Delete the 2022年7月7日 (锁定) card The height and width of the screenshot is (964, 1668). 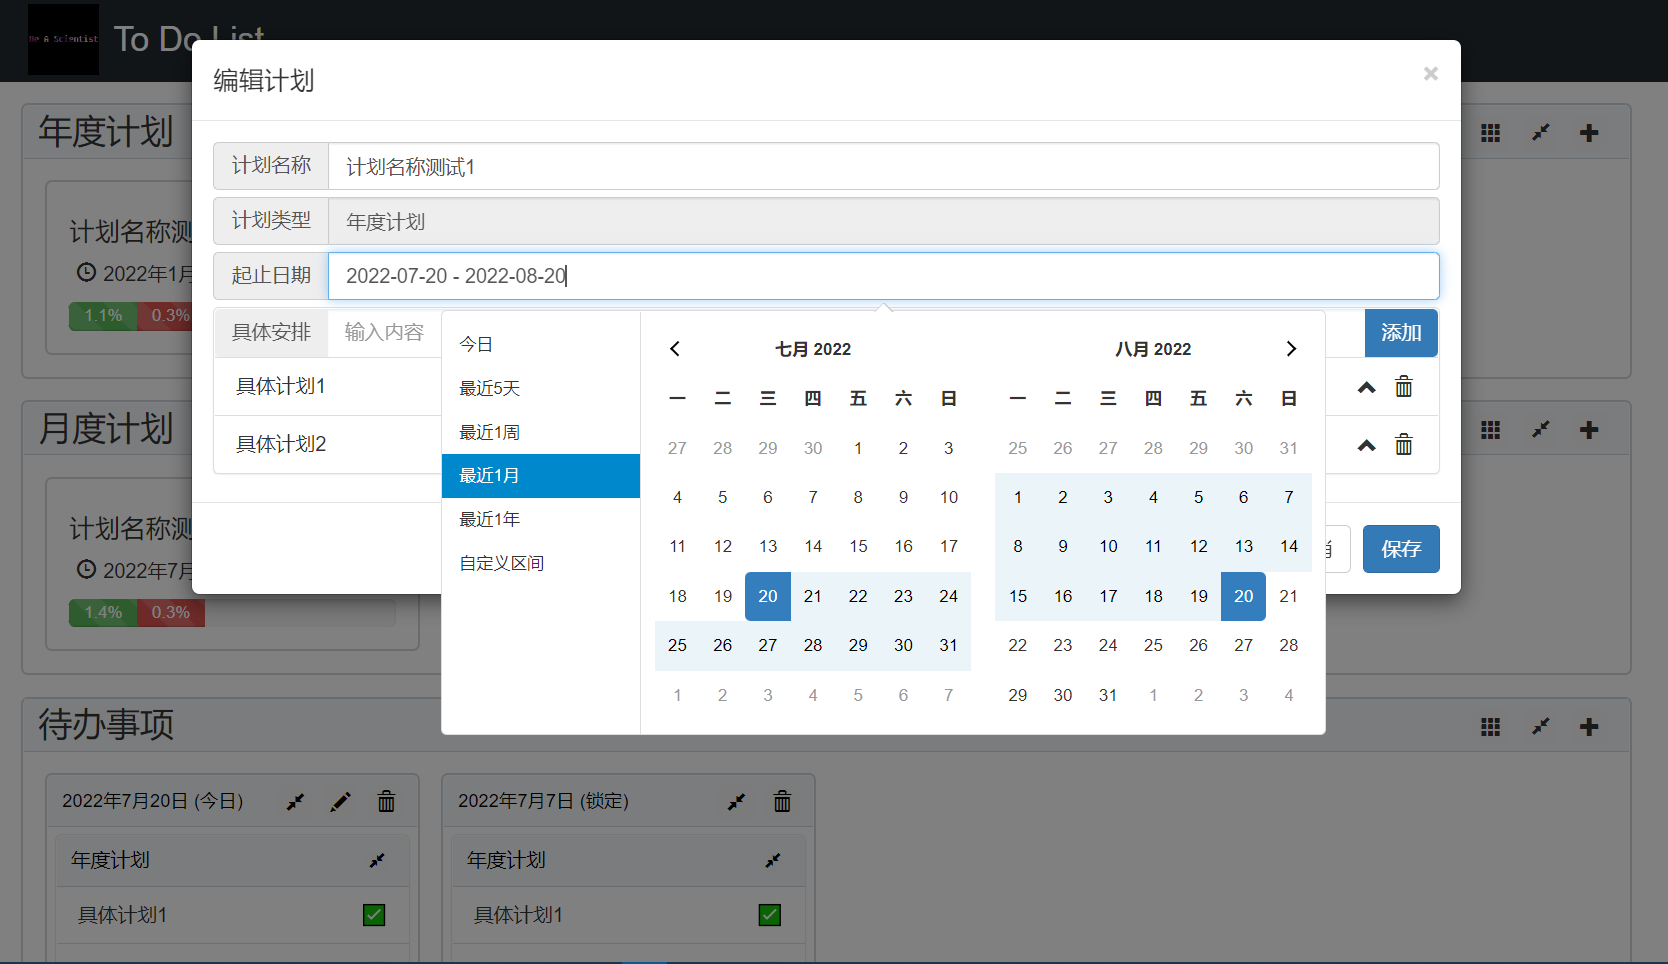point(782,802)
